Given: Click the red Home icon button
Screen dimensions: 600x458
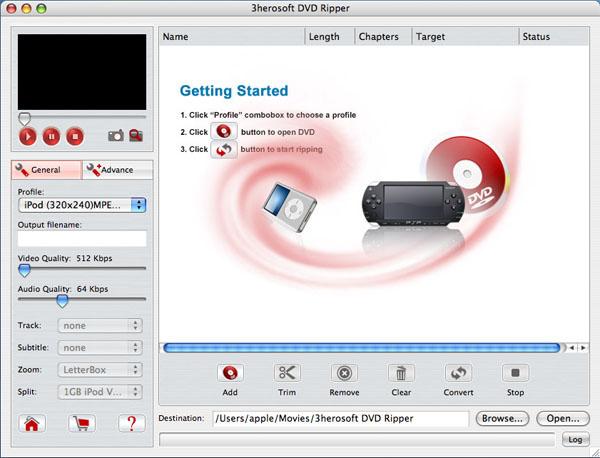Looking at the screenshot, I should (x=32, y=423).
